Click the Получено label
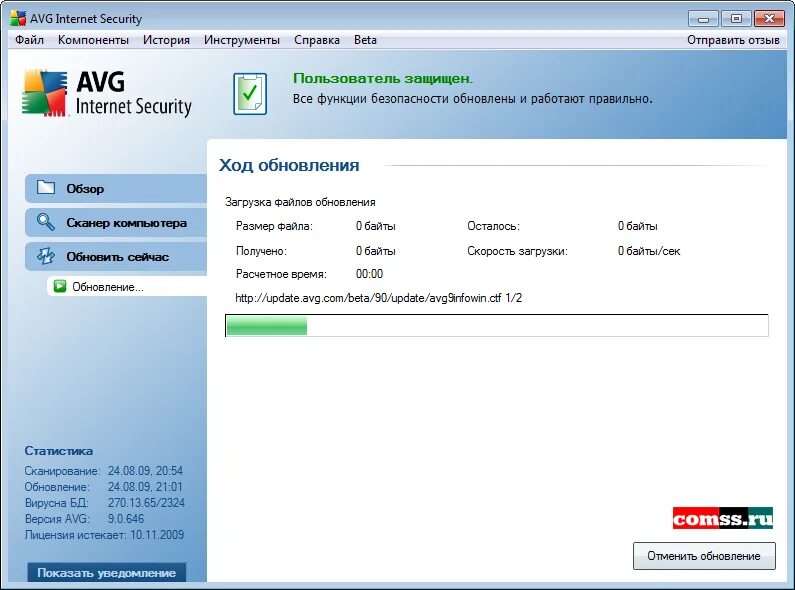The image size is (795, 590). point(261,251)
